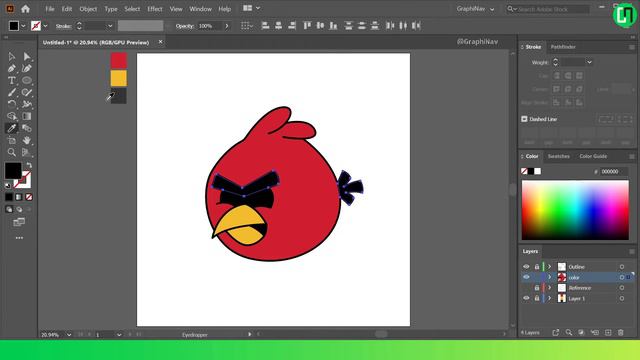The image size is (640, 360).
Task: Unlock the Outline layer
Action: tap(537, 267)
